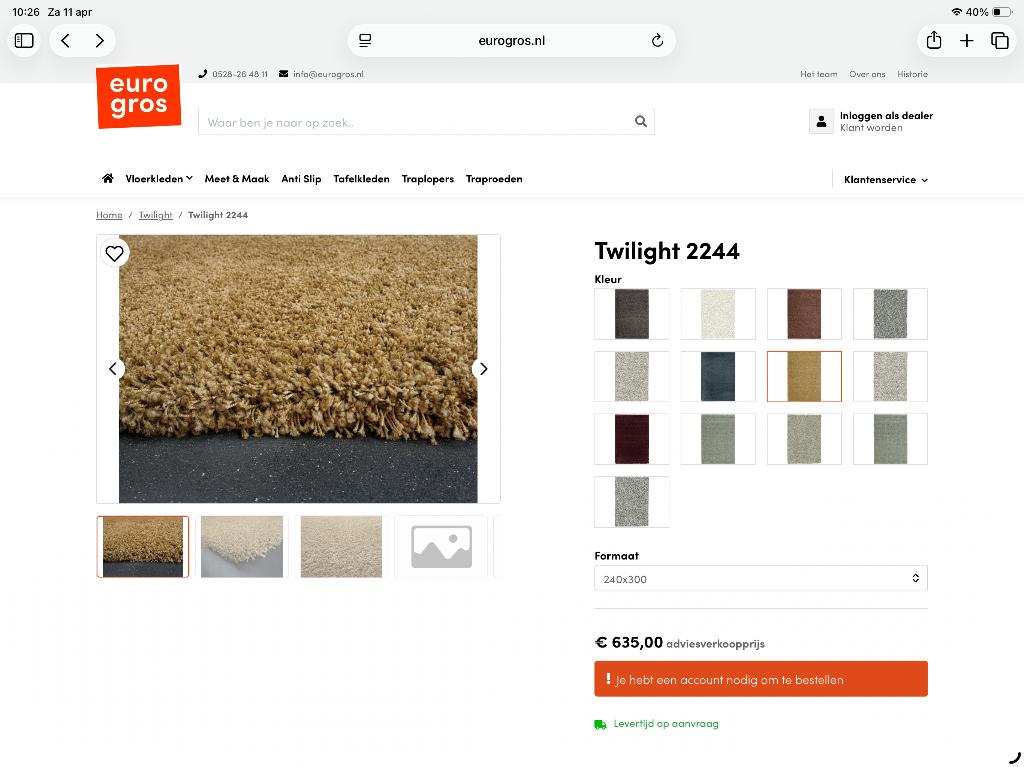Show next product photo with right arrow
1024x767 pixels.
click(483, 368)
